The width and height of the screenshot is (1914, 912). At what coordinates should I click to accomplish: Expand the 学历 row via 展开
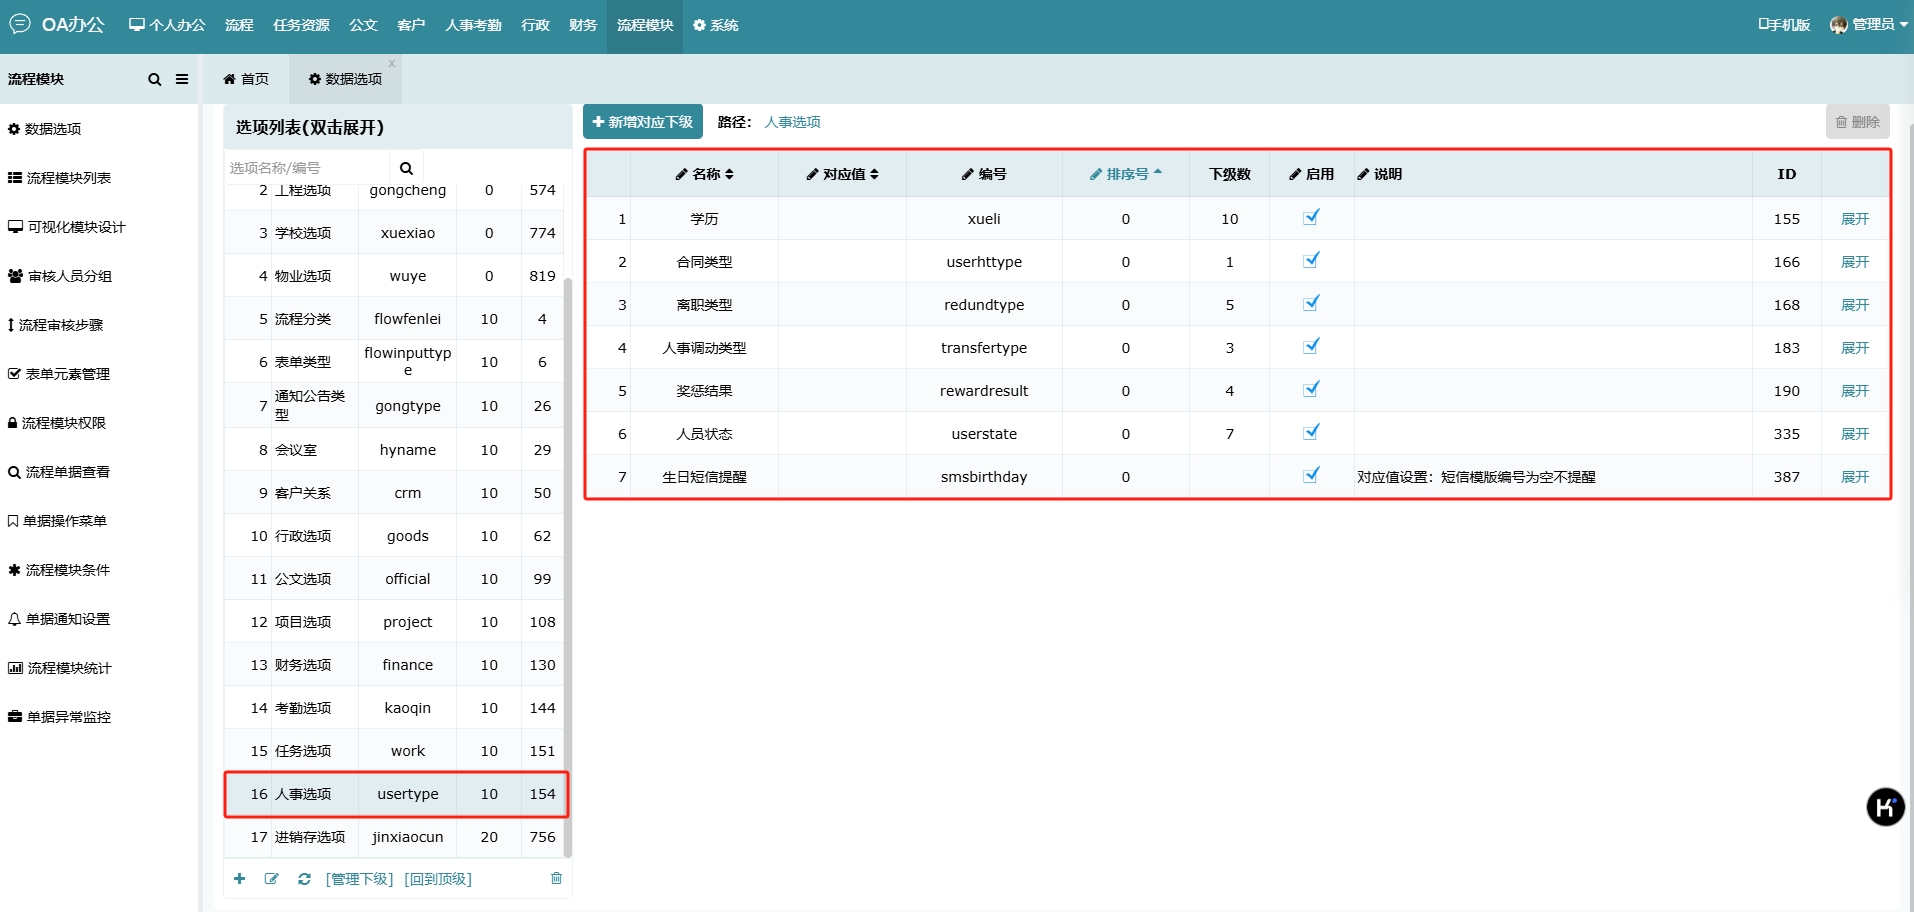pos(1855,219)
